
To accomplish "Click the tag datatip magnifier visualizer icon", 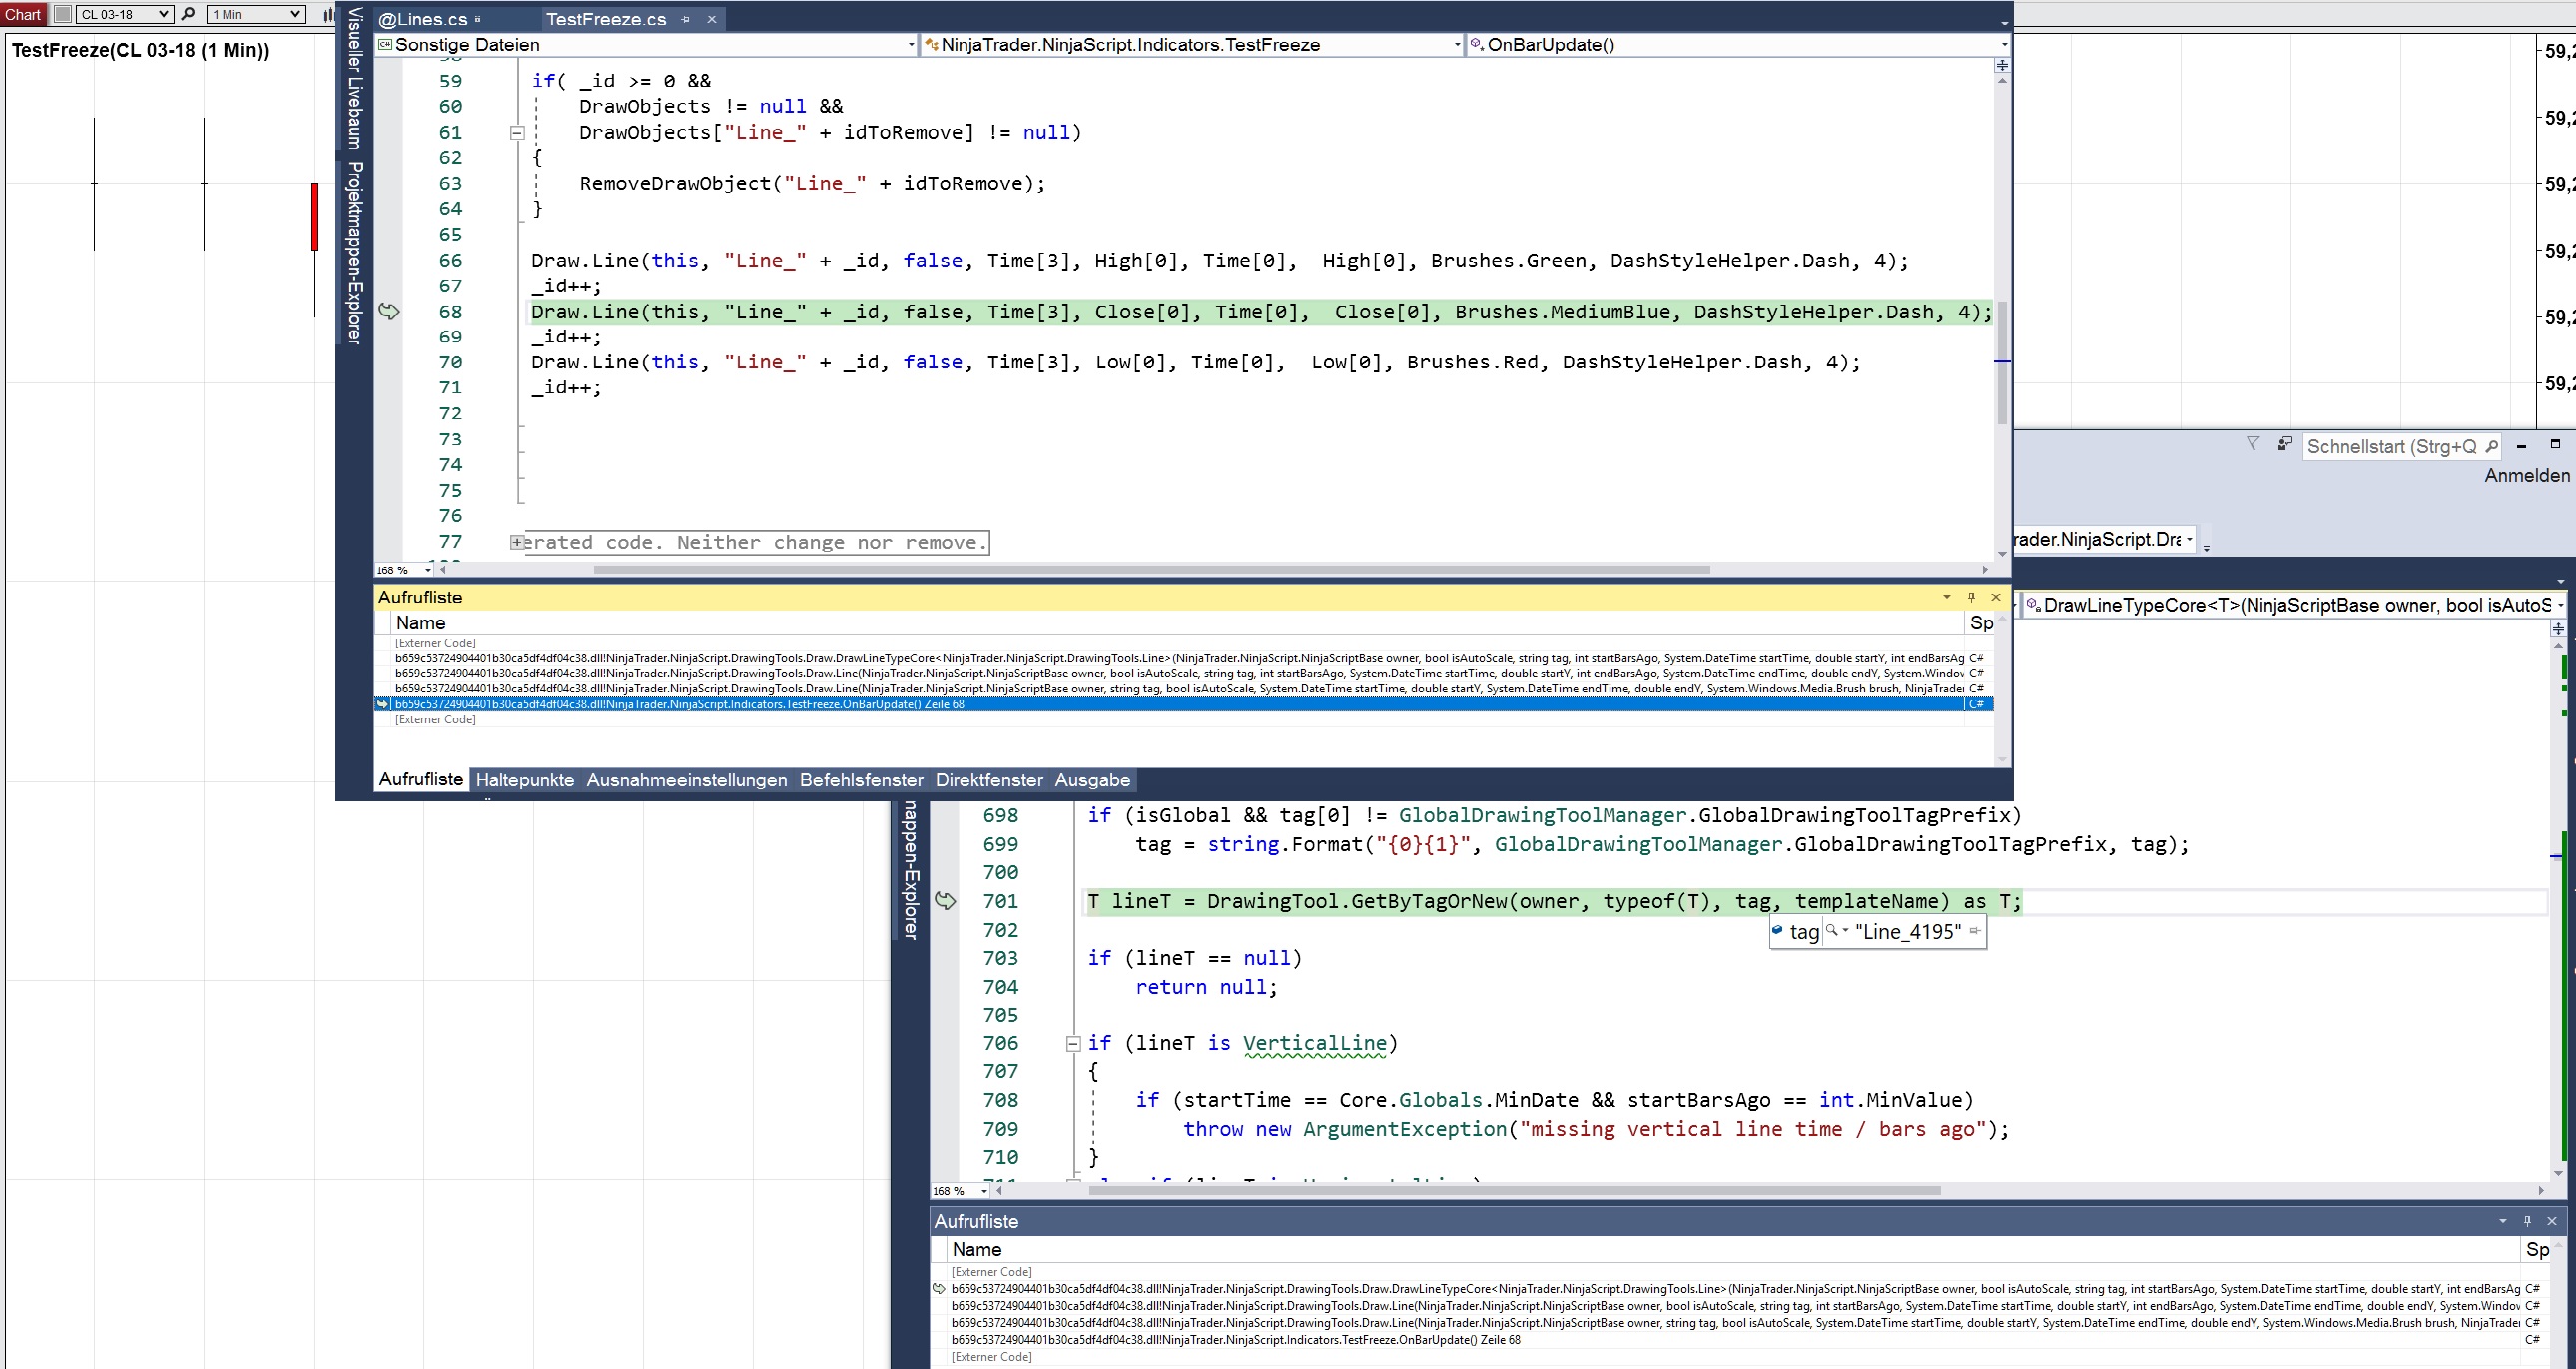I will coord(1832,931).
